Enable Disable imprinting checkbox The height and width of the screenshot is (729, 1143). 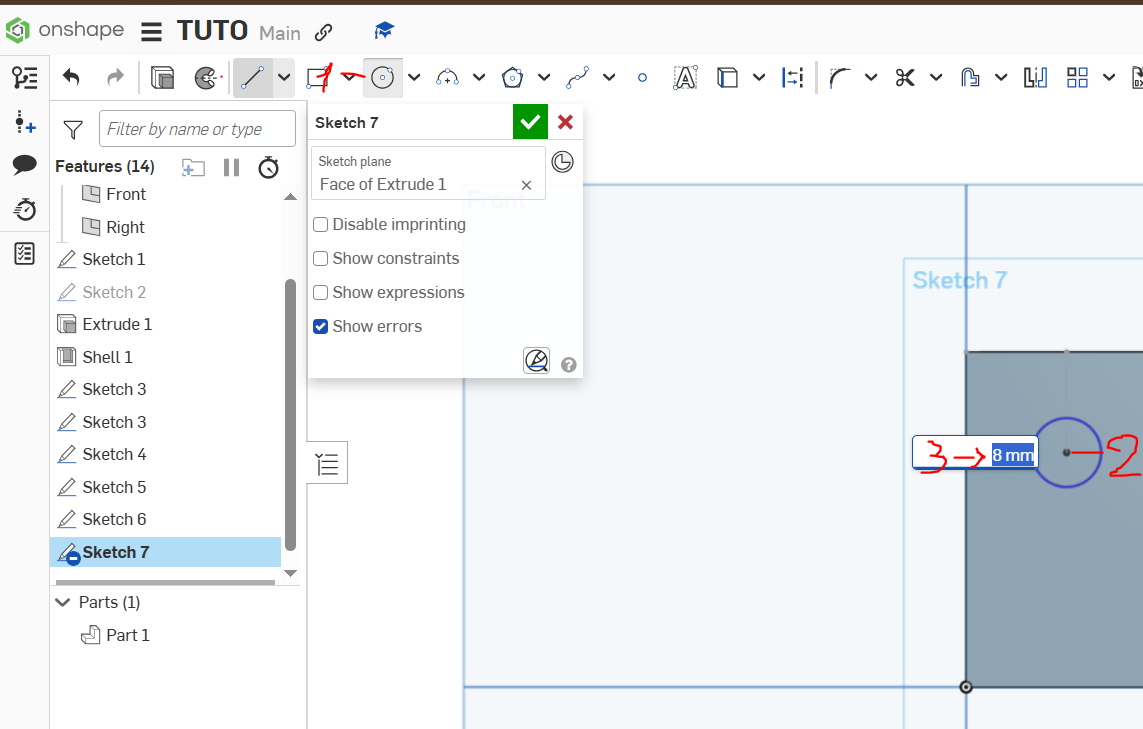click(x=320, y=225)
